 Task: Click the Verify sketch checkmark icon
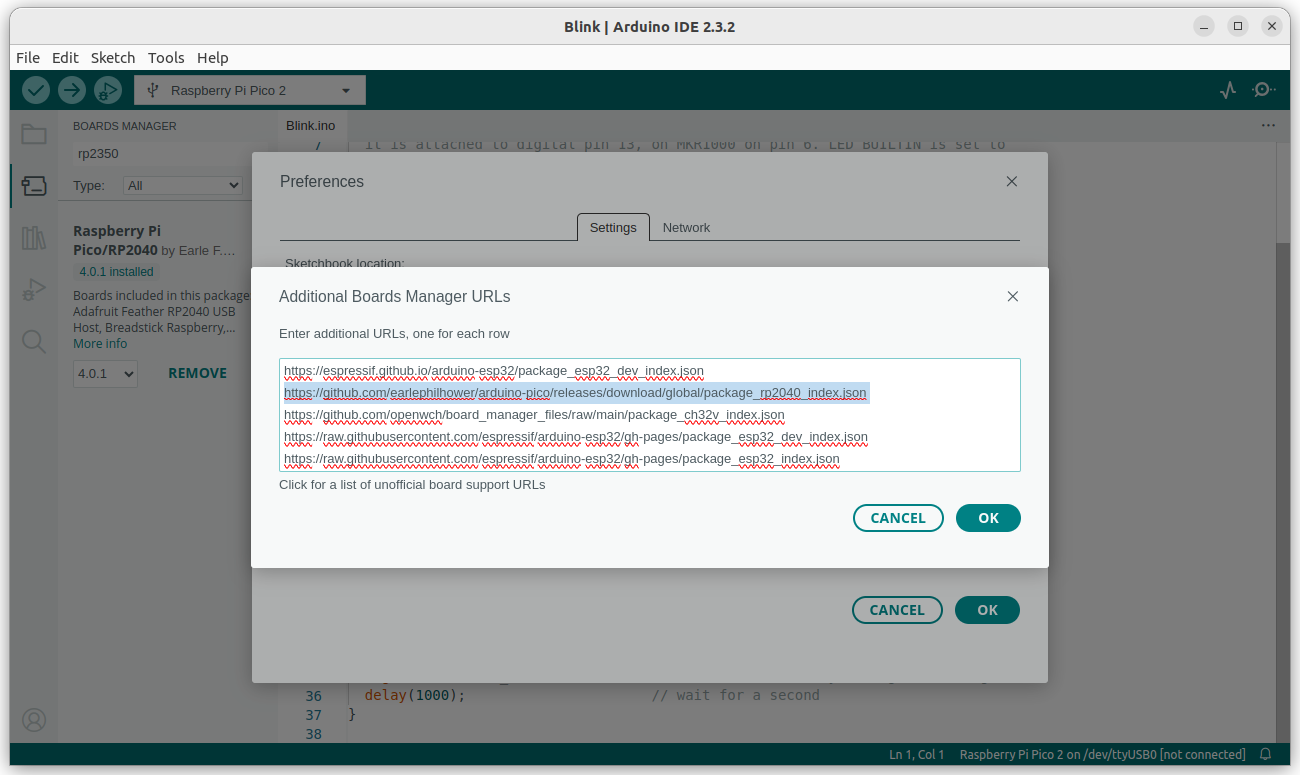[36, 90]
